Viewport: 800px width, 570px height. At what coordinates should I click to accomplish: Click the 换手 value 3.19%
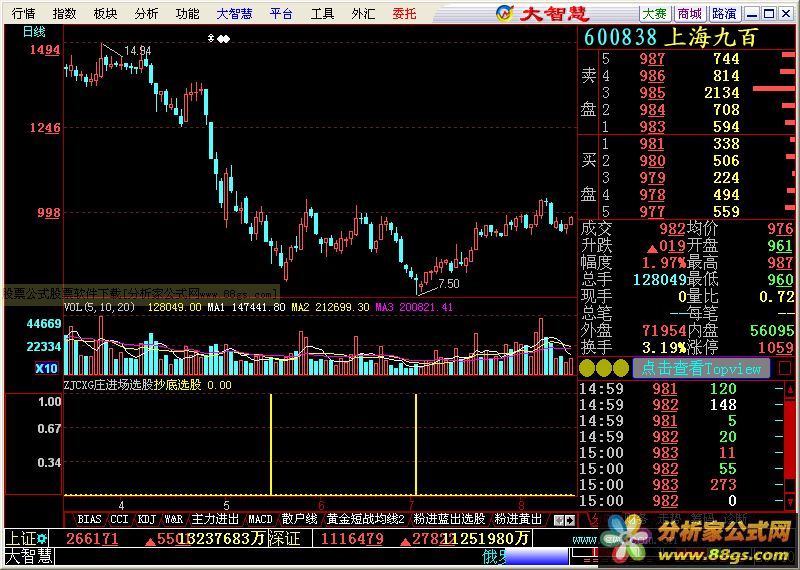664,348
